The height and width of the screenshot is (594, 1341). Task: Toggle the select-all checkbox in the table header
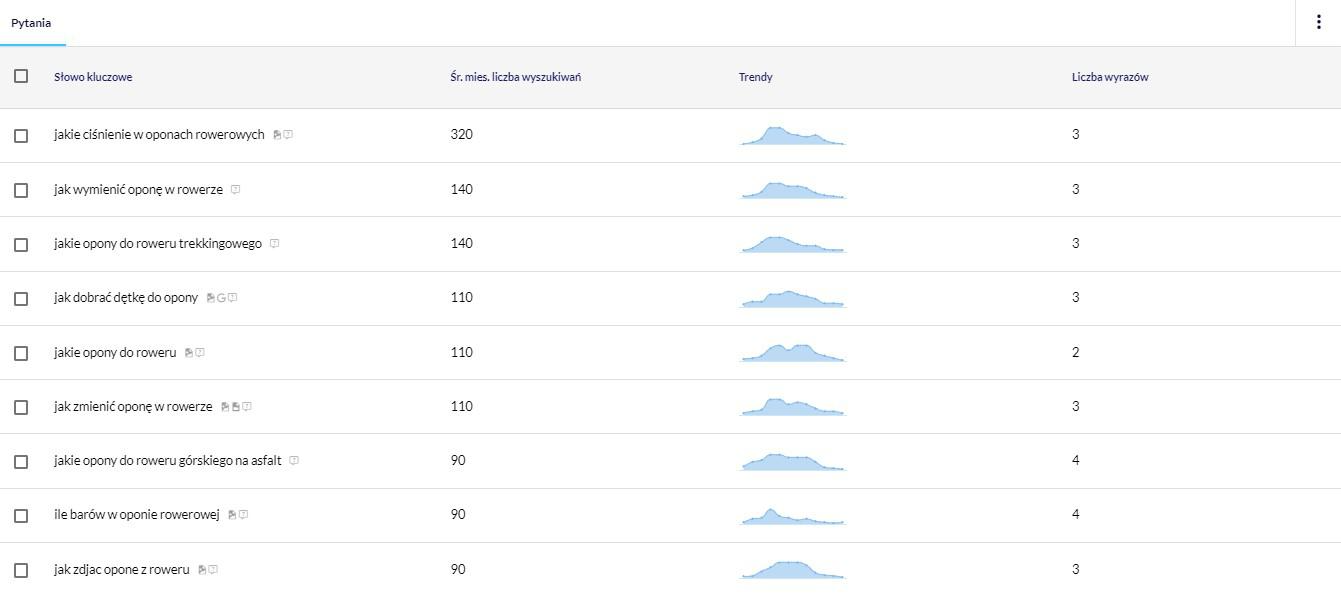[x=21, y=76]
